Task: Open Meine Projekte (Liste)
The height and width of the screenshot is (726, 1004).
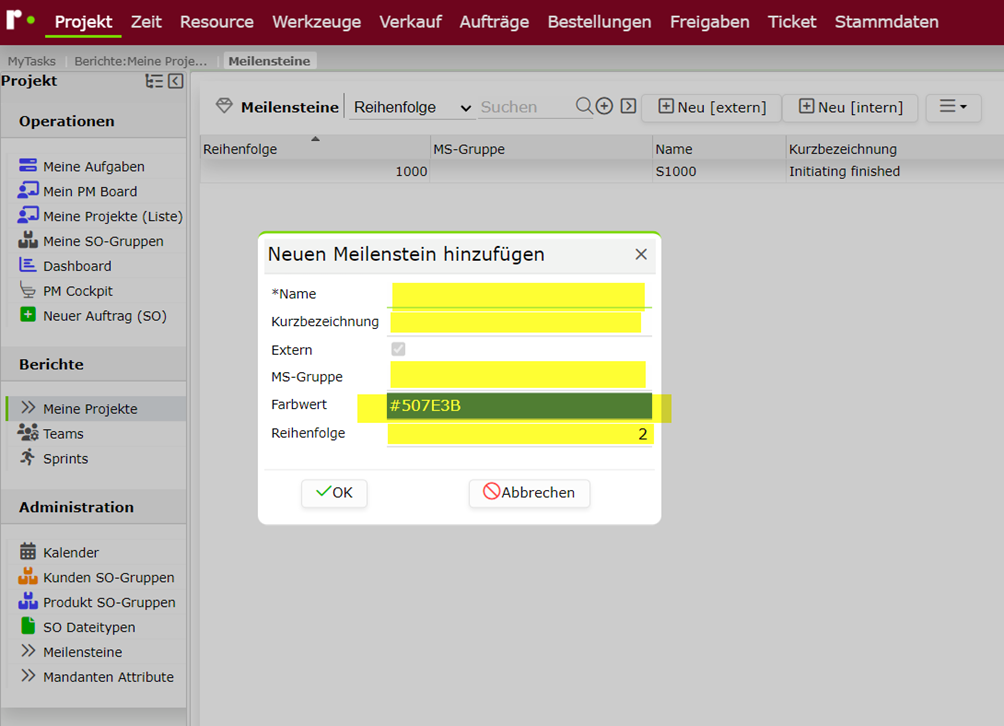Action: [100, 216]
